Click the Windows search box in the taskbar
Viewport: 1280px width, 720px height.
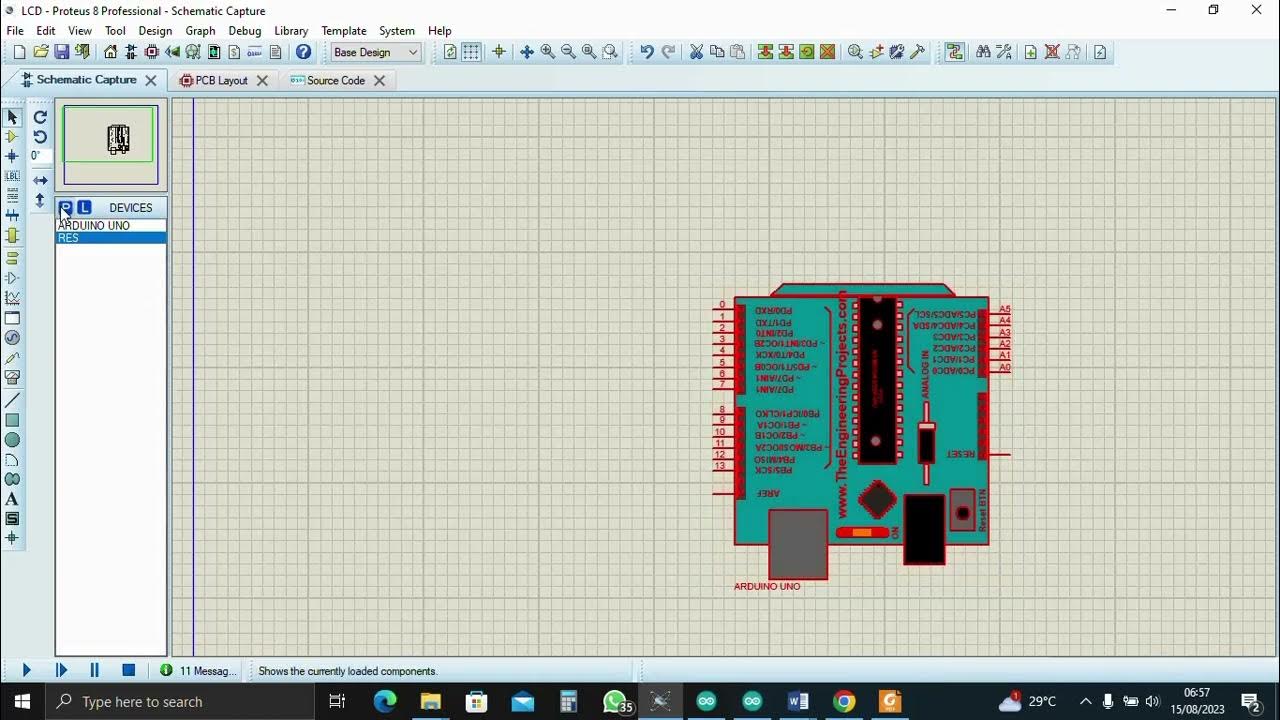click(180, 702)
